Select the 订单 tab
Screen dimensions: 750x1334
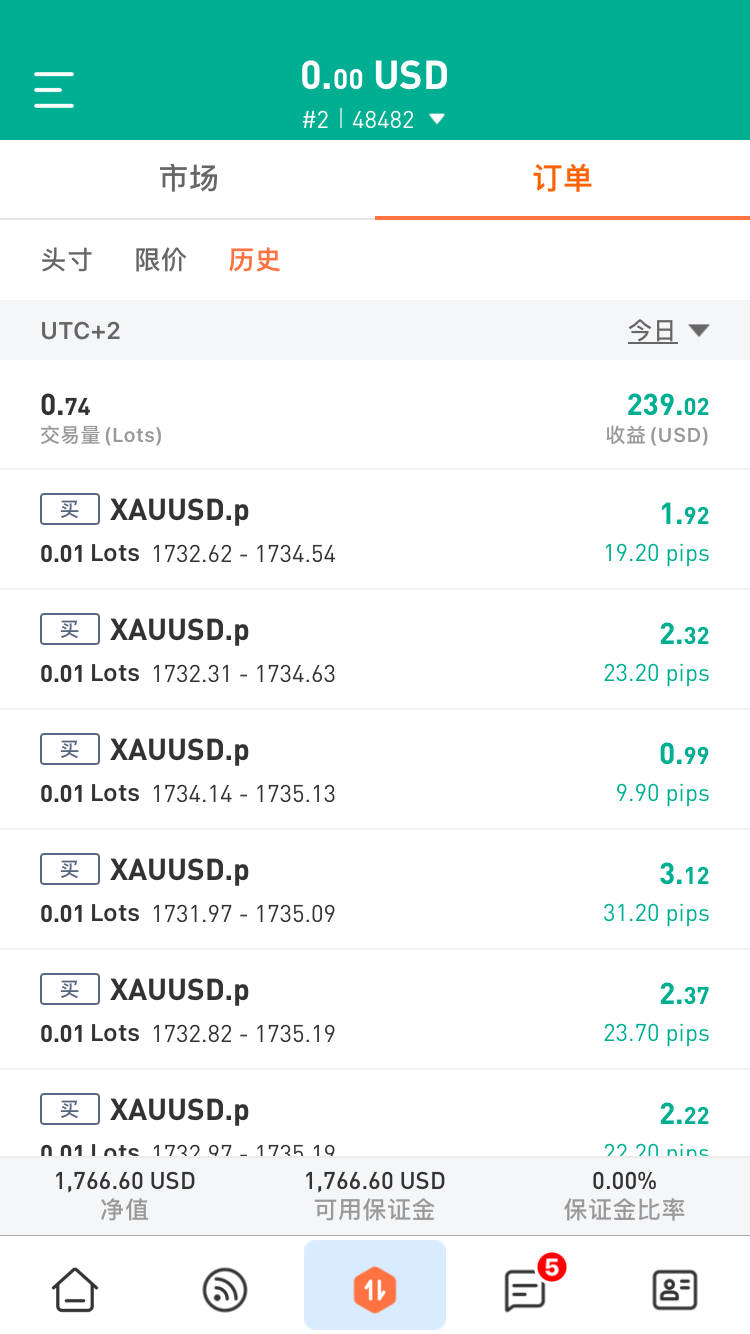(x=562, y=179)
